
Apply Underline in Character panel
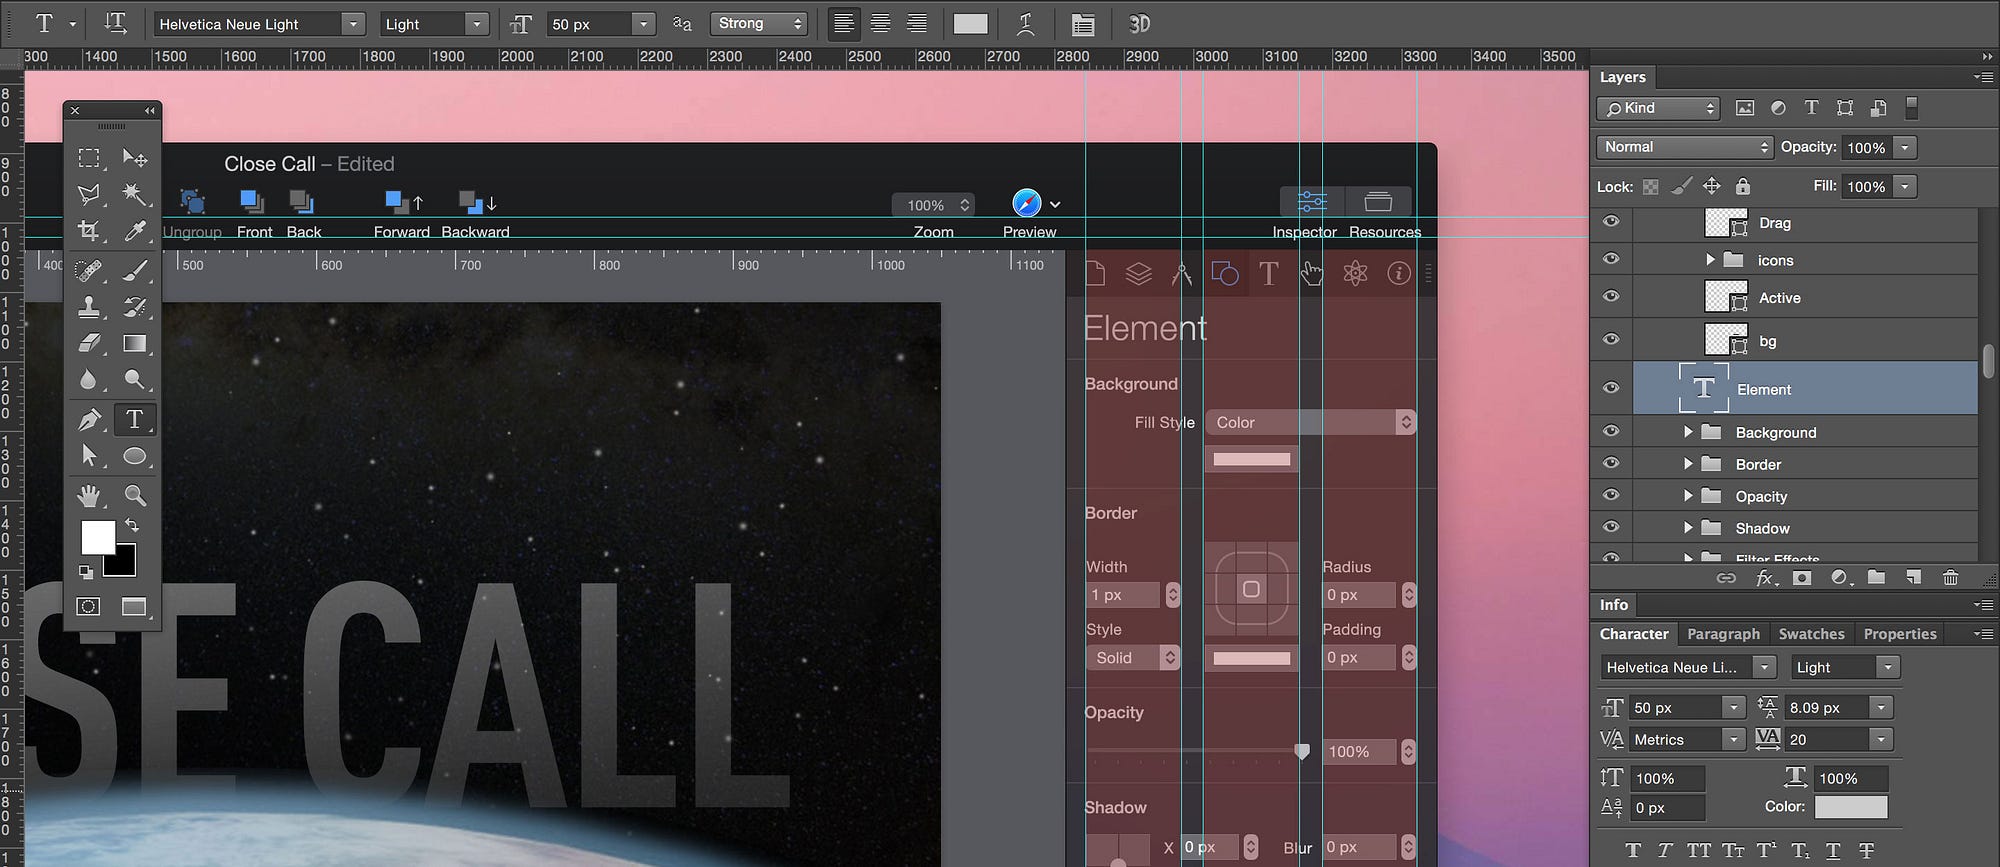[x=1833, y=851]
